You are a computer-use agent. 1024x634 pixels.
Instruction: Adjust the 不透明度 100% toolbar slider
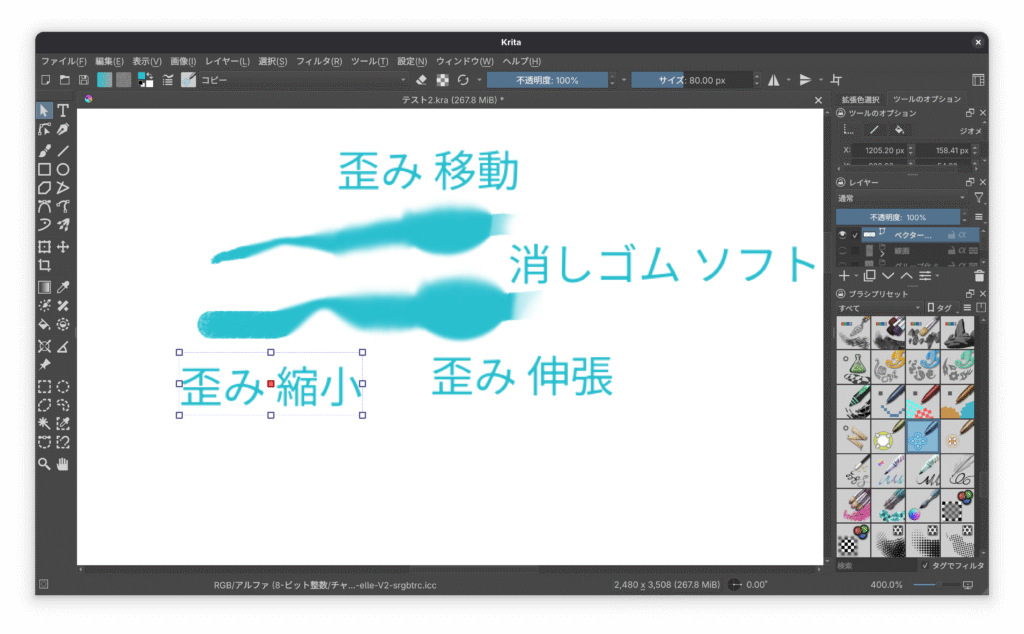tap(547, 80)
